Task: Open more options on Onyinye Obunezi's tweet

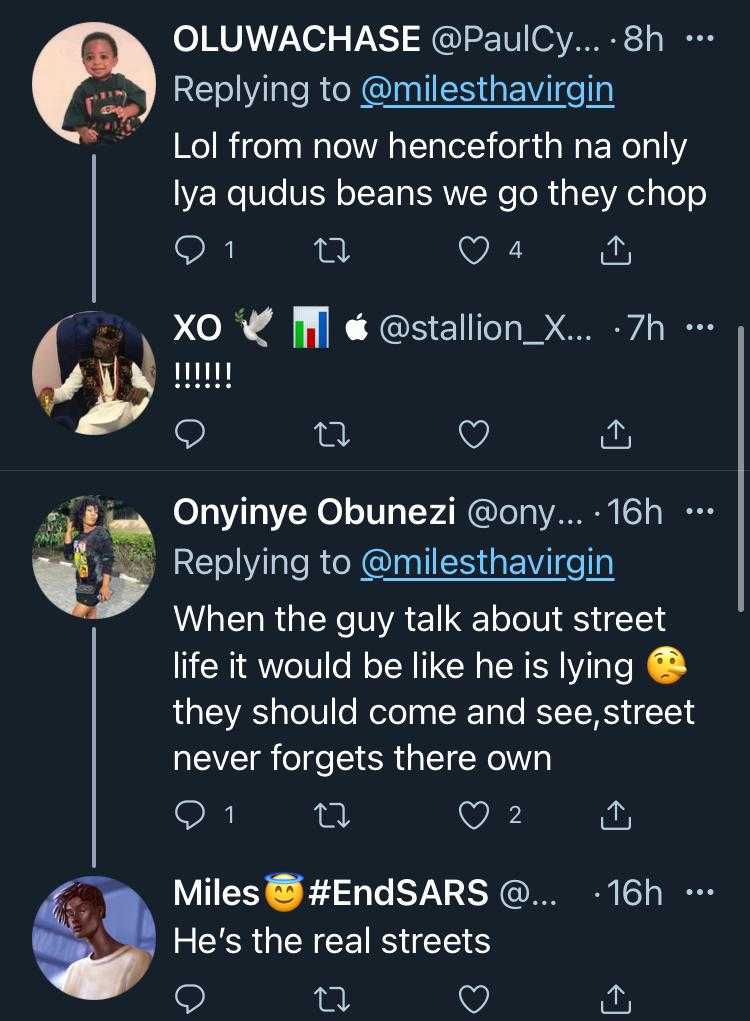Action: coord(699,513)
